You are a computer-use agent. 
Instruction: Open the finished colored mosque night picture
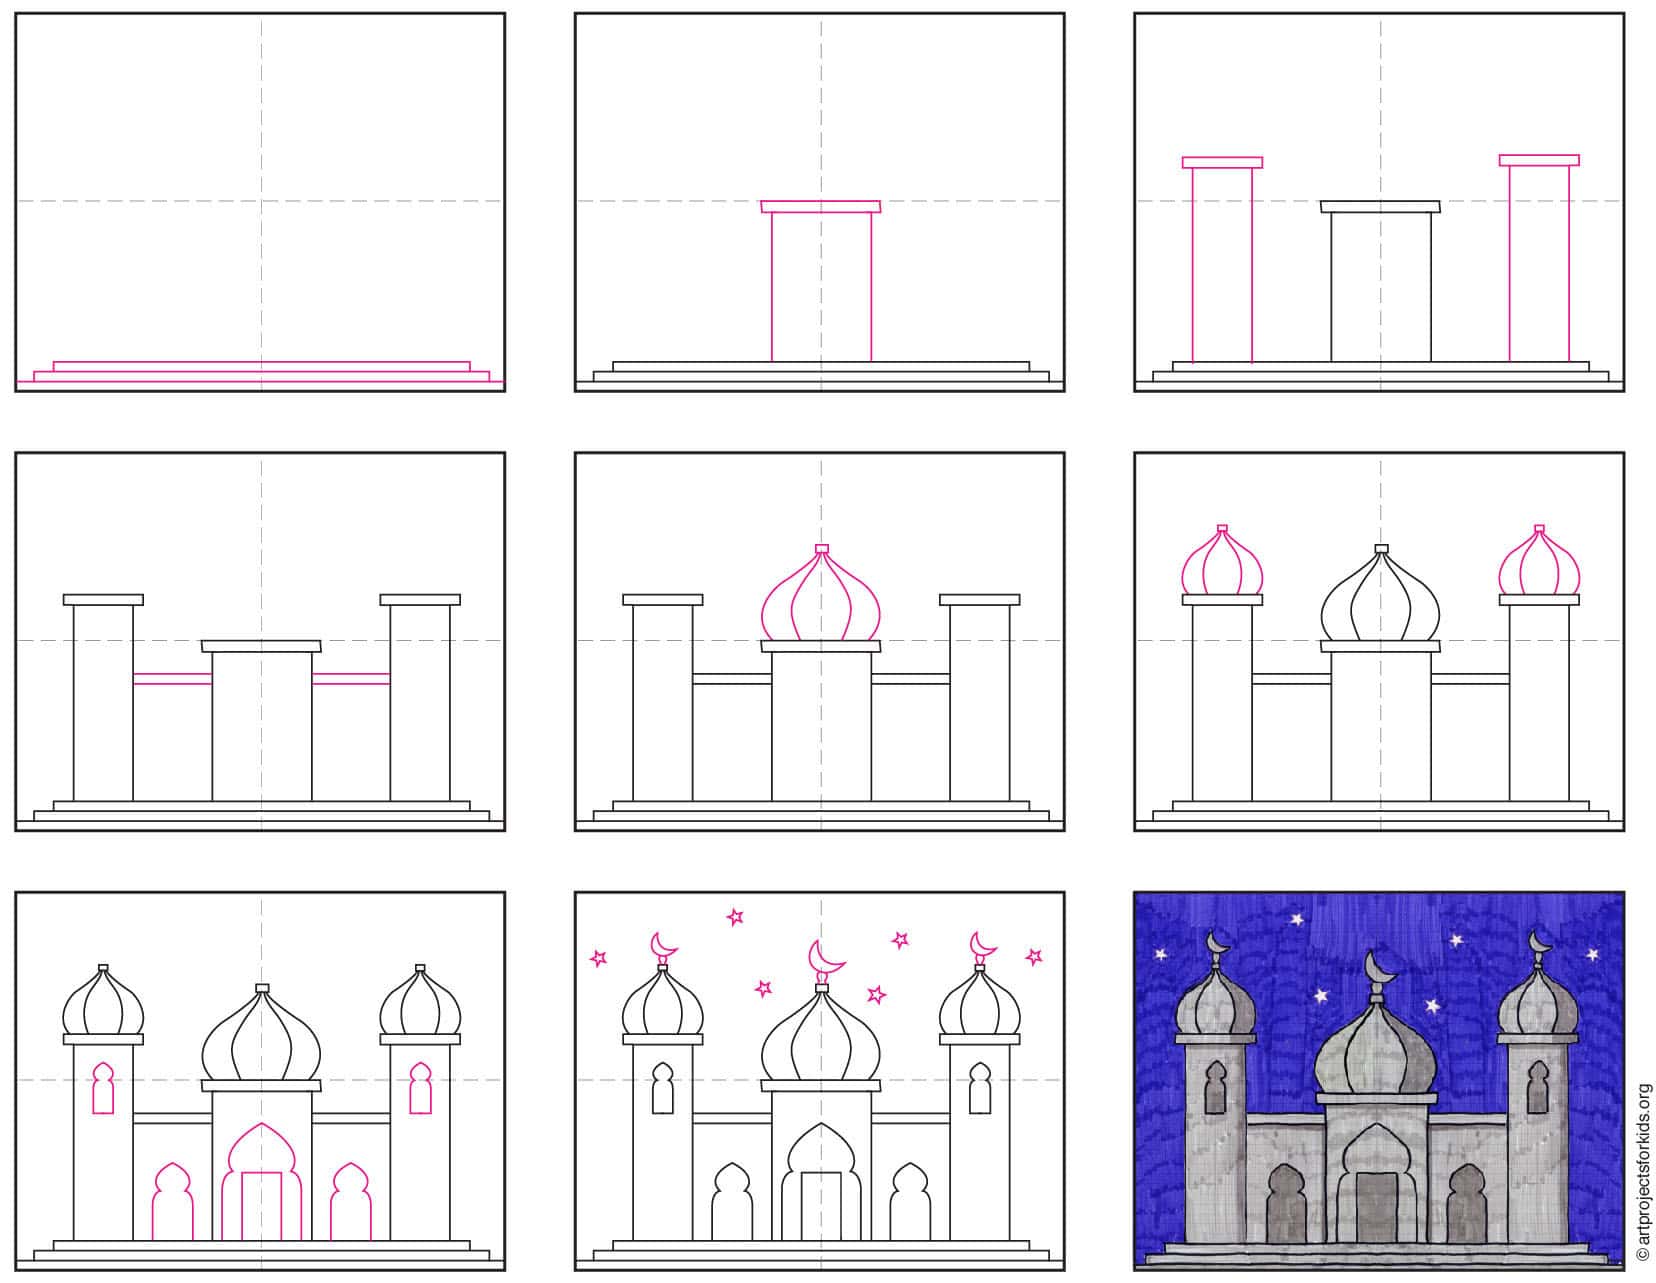click(1379, 1081)
